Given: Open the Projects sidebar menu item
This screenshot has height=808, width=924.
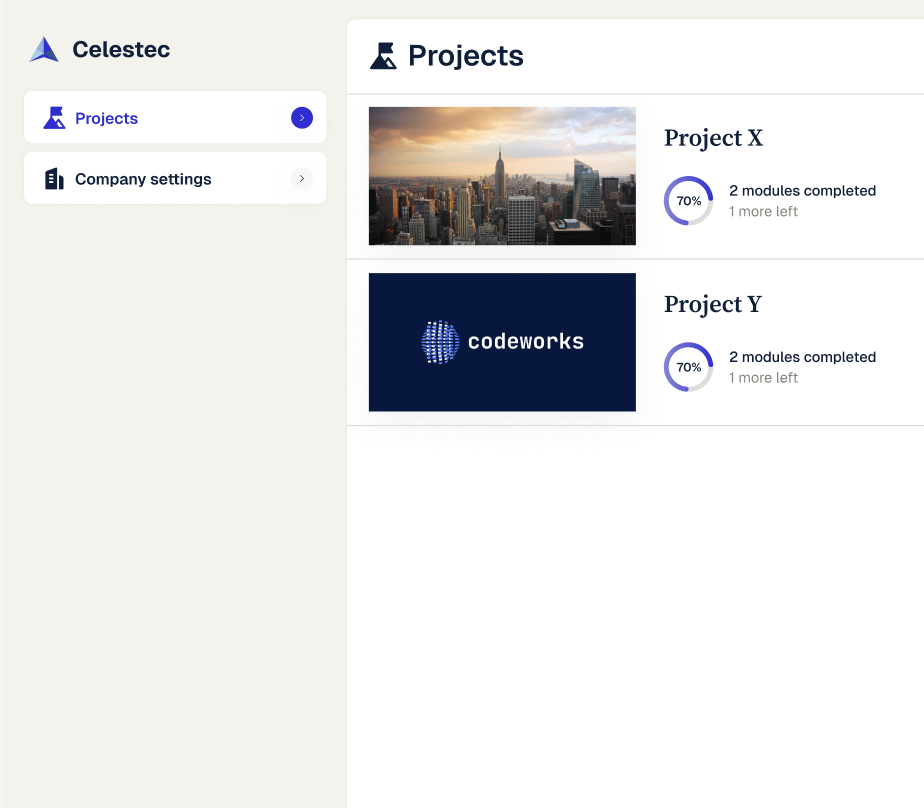Looking at the screenshot, I should [x=175, y=117].
